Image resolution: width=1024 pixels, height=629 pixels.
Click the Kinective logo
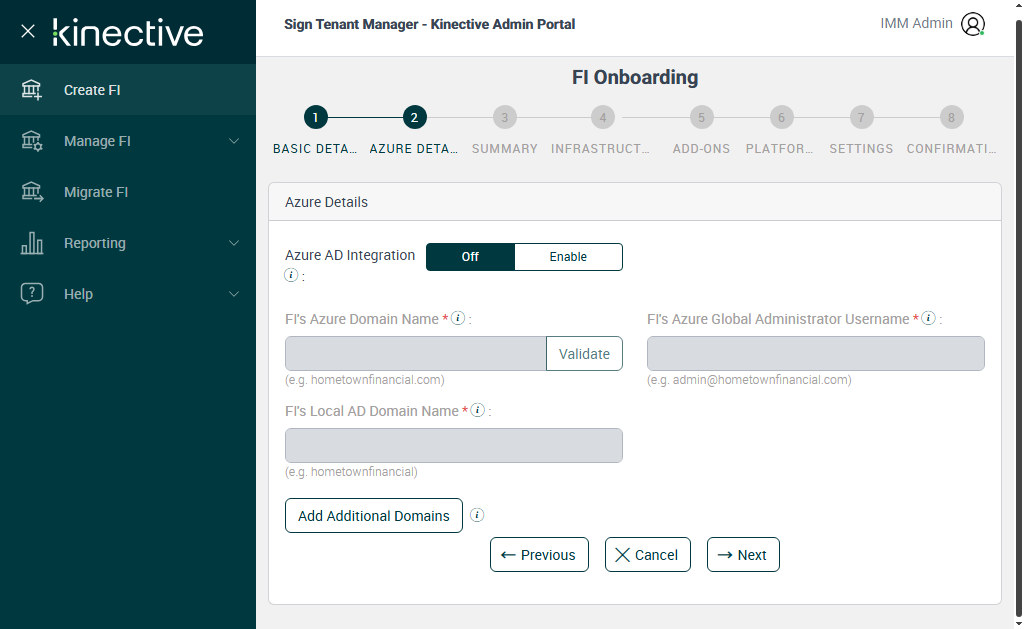pos(128,33)
